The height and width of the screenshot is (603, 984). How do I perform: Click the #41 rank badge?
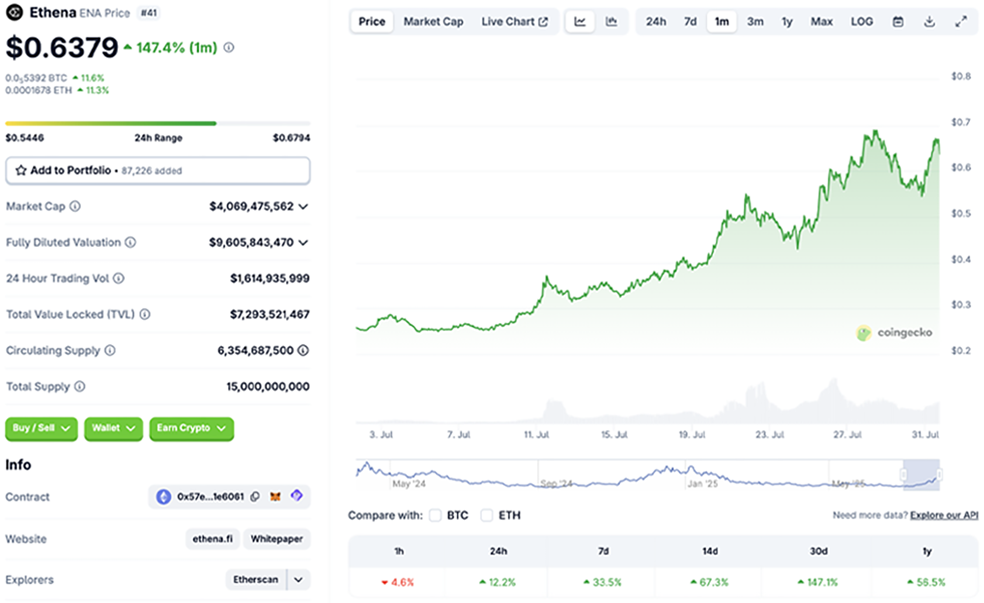coord(149,13)
